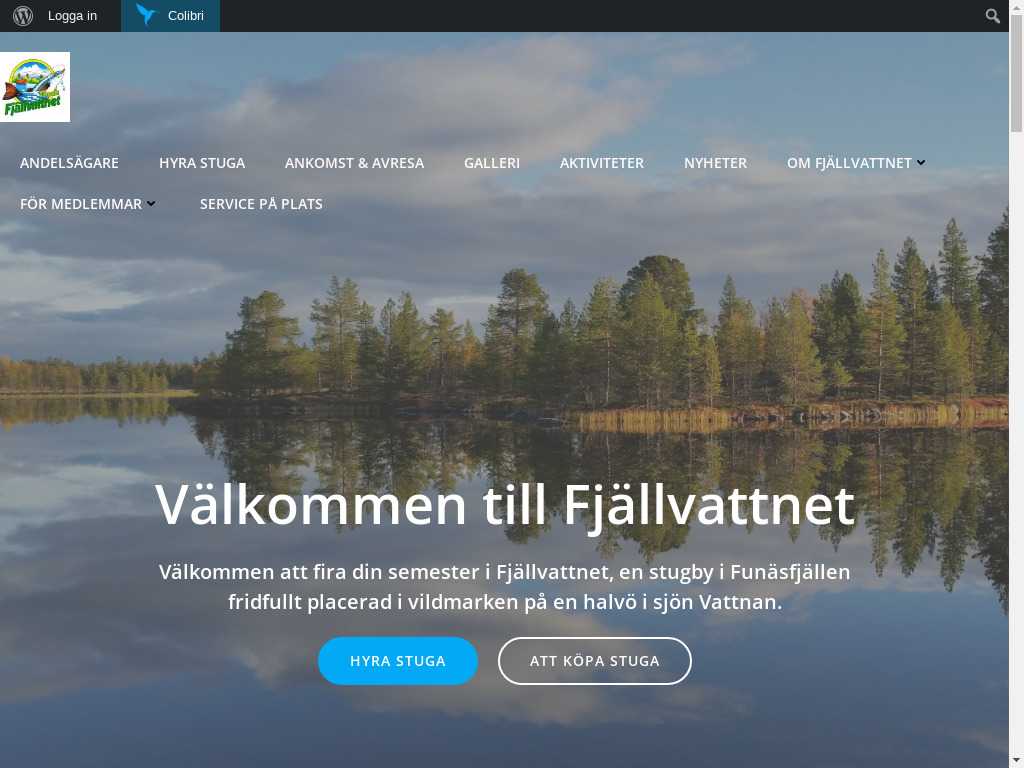Image resolution: width=1024 pixels, height=768 pixels.
Task: Open the Om Fjällvattnet menu label
Action: coord(849,163)
